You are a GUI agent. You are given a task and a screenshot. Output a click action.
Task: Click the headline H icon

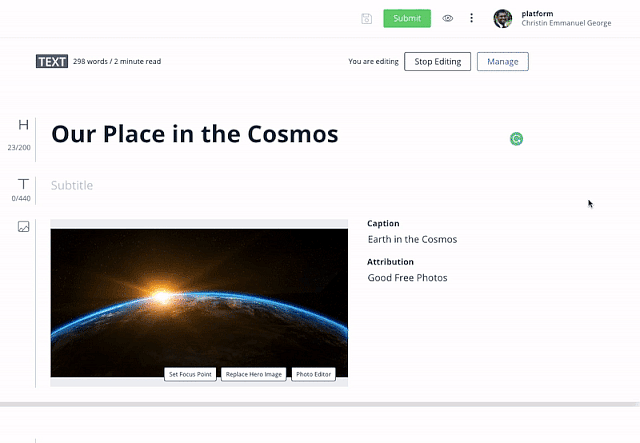click(23, 125)
